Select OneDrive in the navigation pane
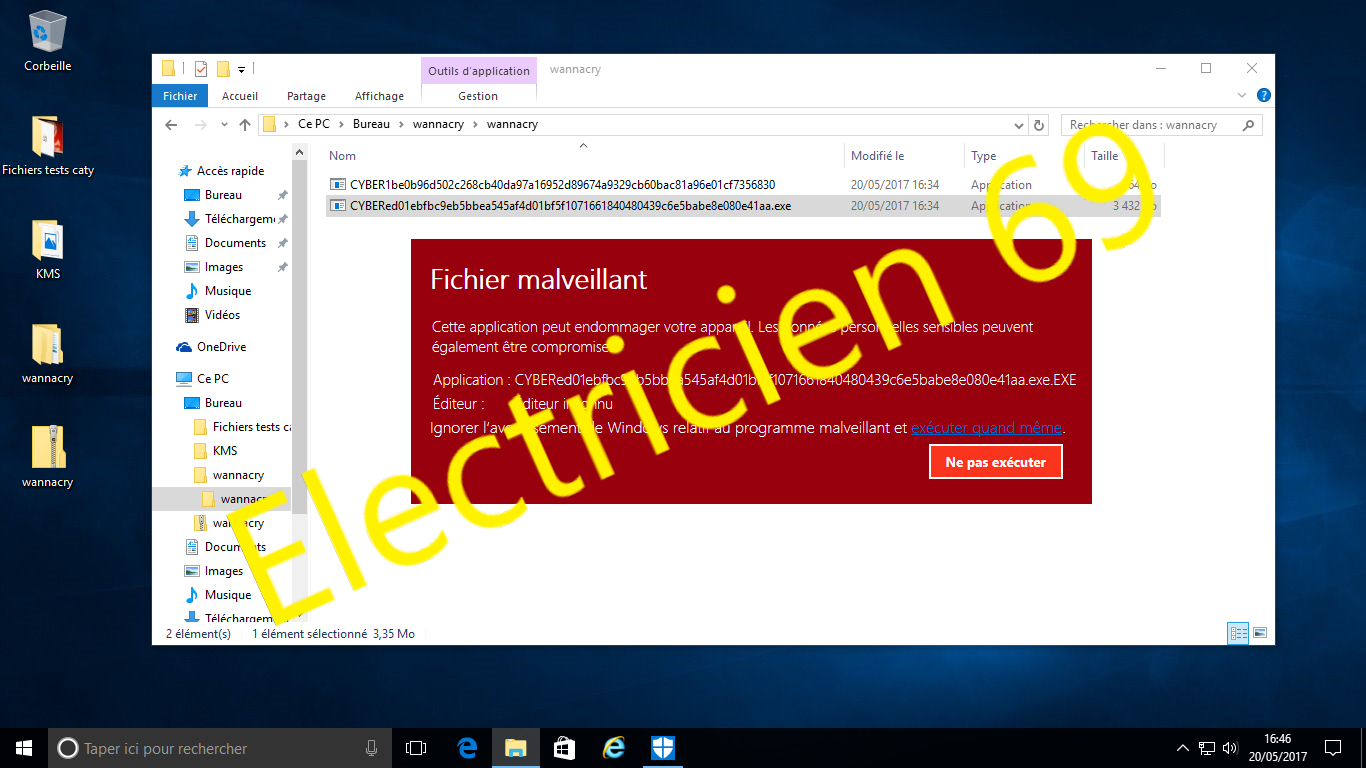This screenshot has height=768, width=1366. (x=221, y=347)
